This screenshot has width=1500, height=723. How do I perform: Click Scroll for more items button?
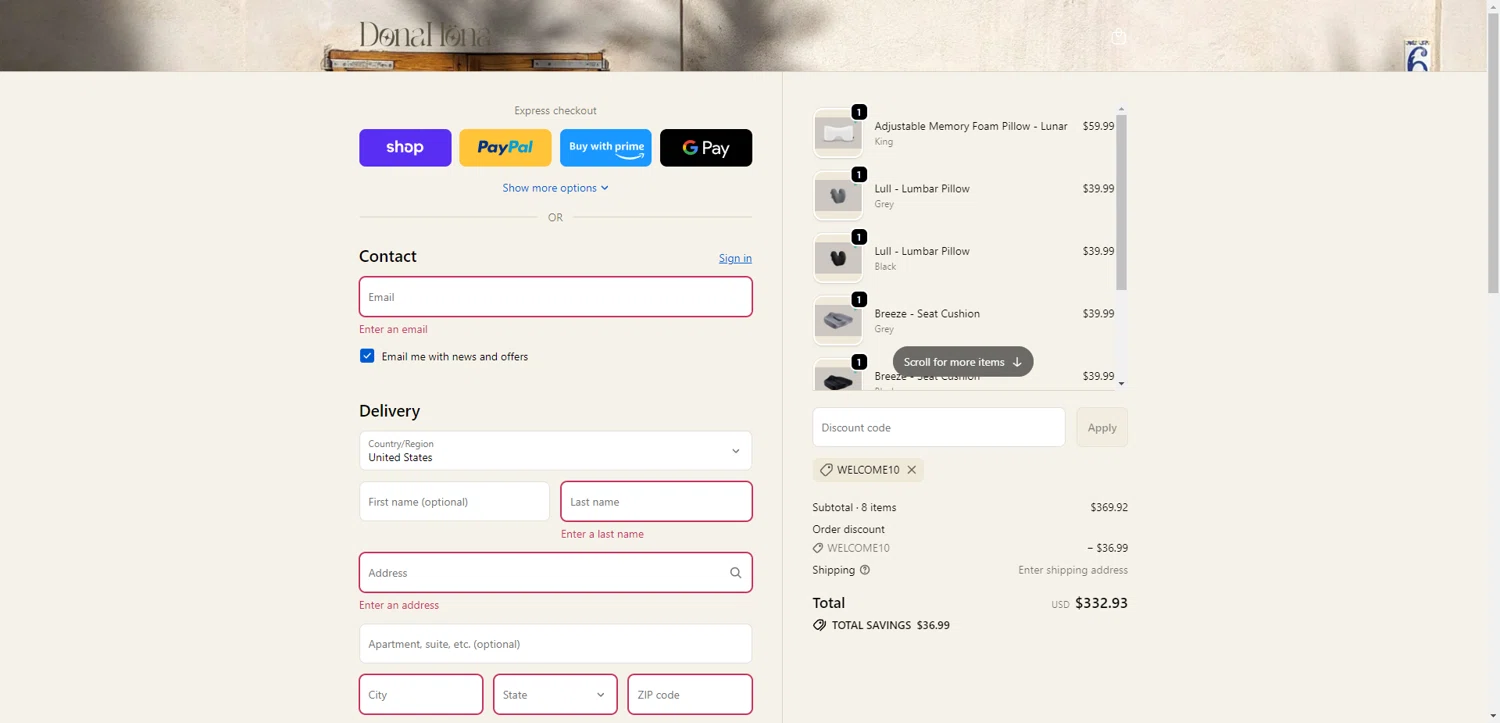point(962,362)
